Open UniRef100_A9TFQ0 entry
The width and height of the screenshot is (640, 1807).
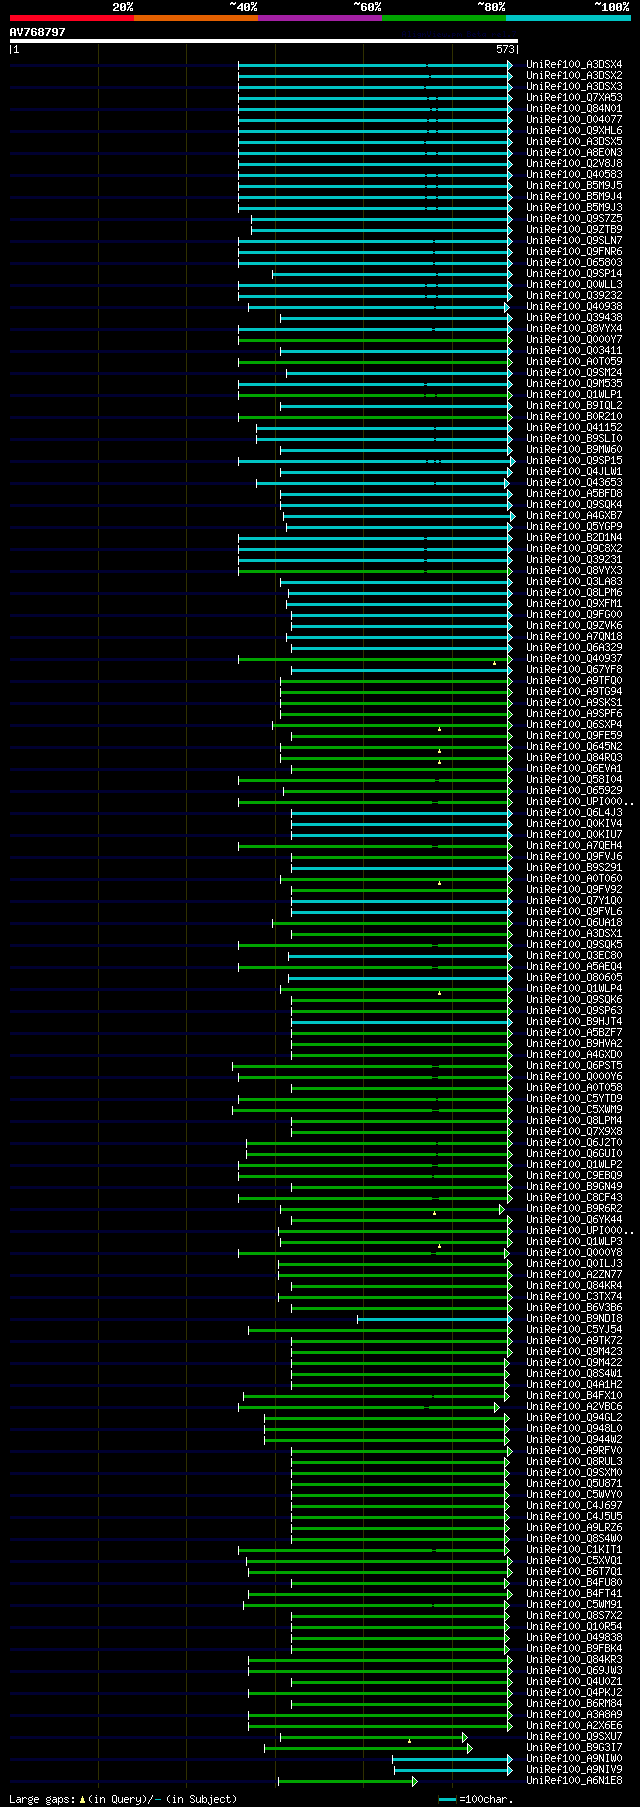pos(574,680)
